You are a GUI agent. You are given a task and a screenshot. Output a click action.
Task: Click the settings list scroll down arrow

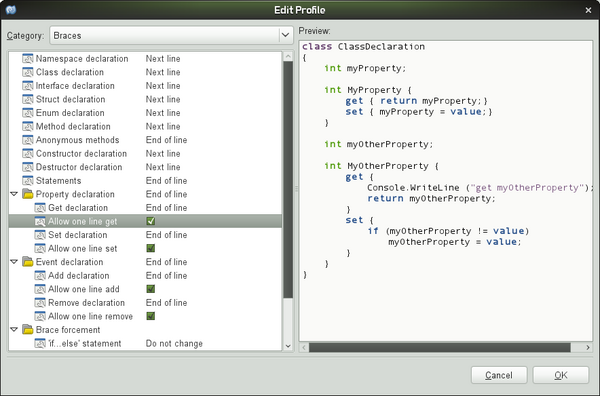tap(288, 346)
